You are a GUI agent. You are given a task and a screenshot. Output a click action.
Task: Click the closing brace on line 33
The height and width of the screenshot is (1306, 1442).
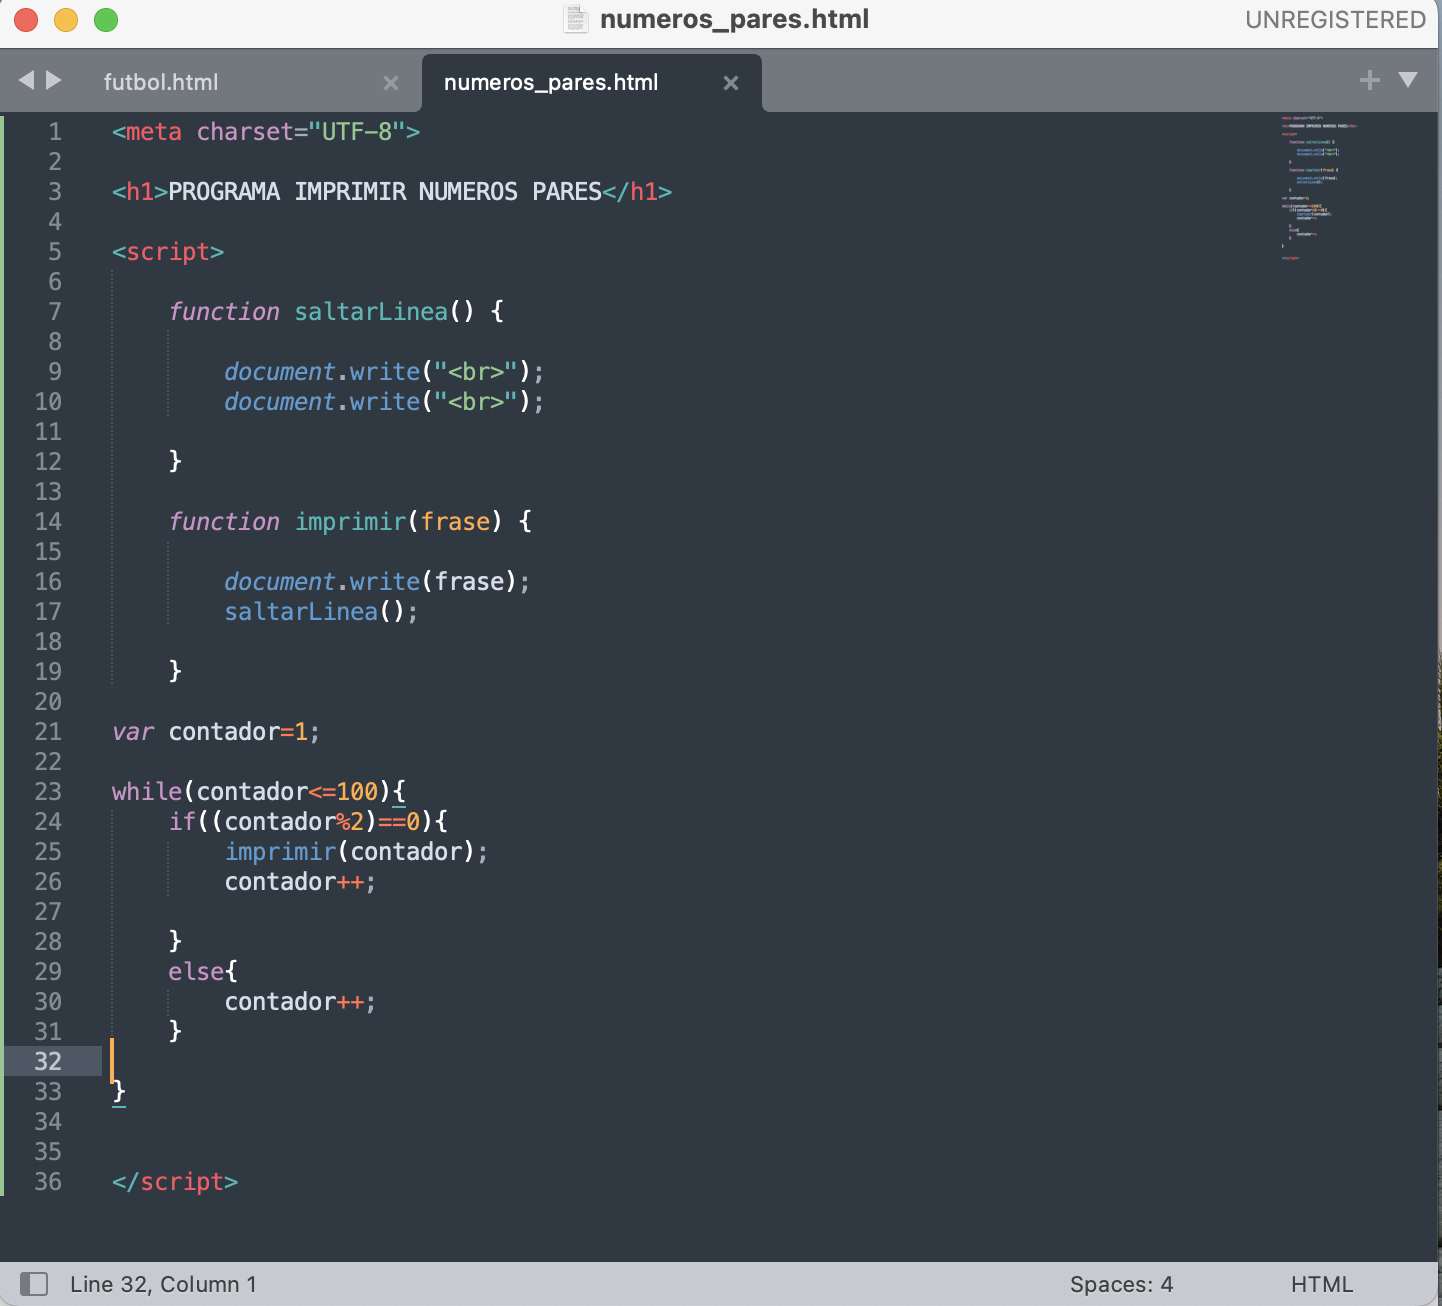pos(119,1091)
